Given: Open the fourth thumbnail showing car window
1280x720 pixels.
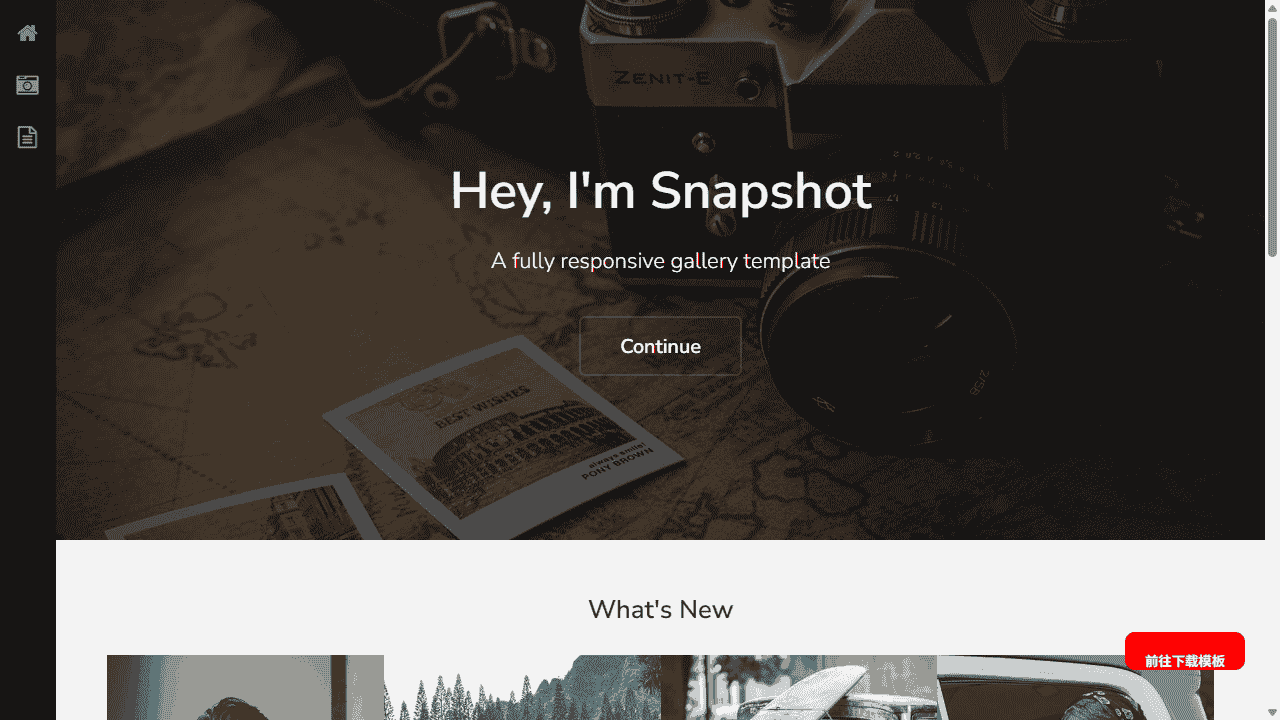Looking at the screenshot, I should click(x=1075, y=687).
